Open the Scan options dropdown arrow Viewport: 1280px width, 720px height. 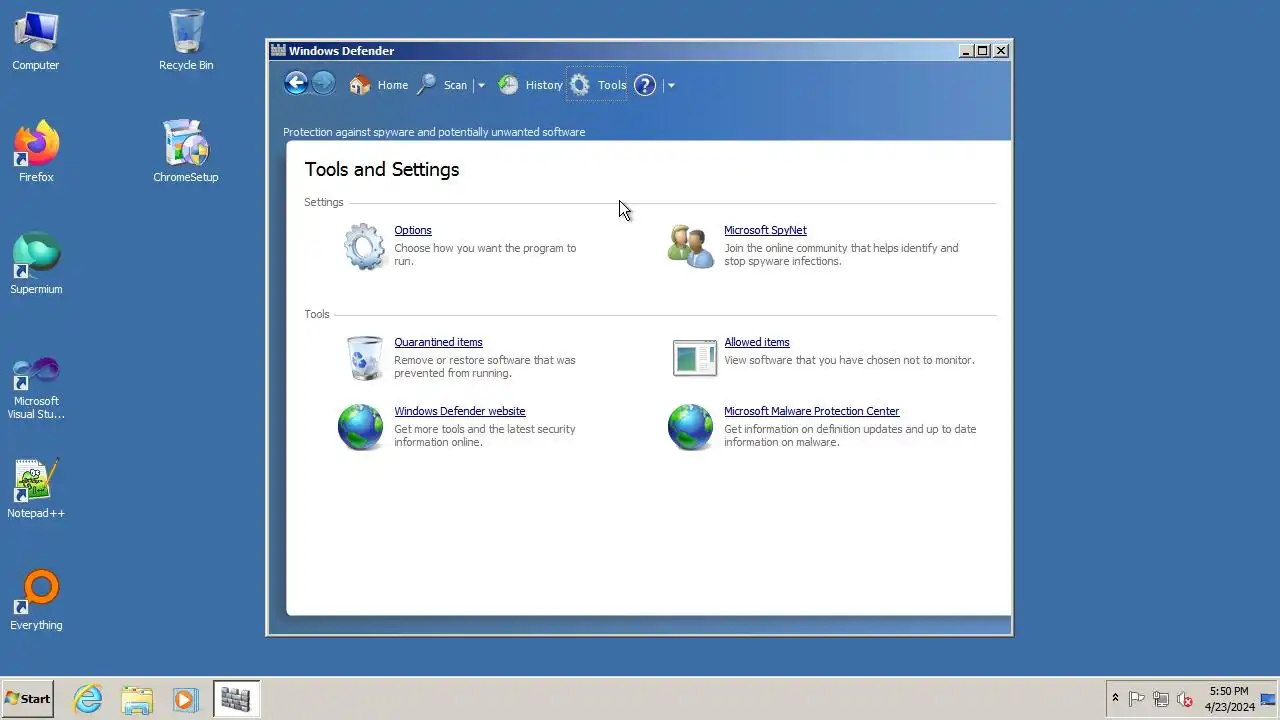click(x=481, y=85)
